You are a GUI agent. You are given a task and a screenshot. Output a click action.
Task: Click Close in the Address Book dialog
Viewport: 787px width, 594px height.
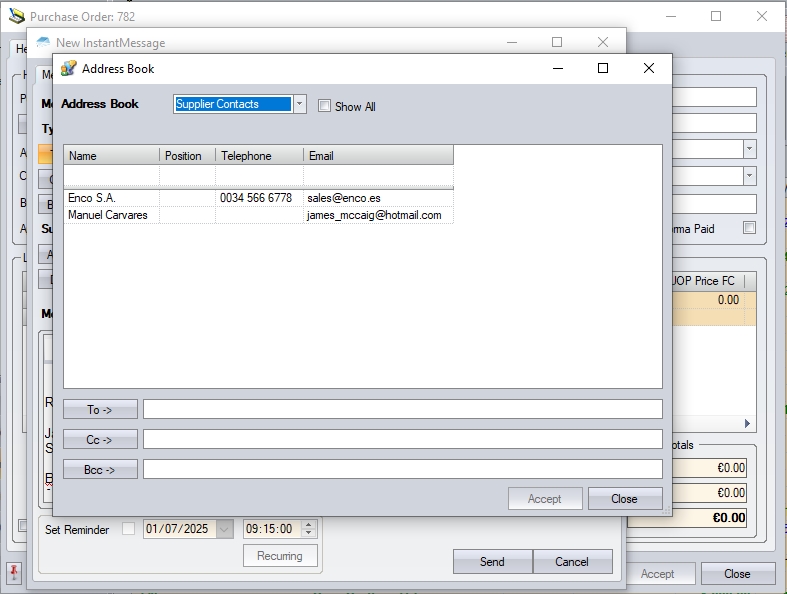[x=625, y=499]
